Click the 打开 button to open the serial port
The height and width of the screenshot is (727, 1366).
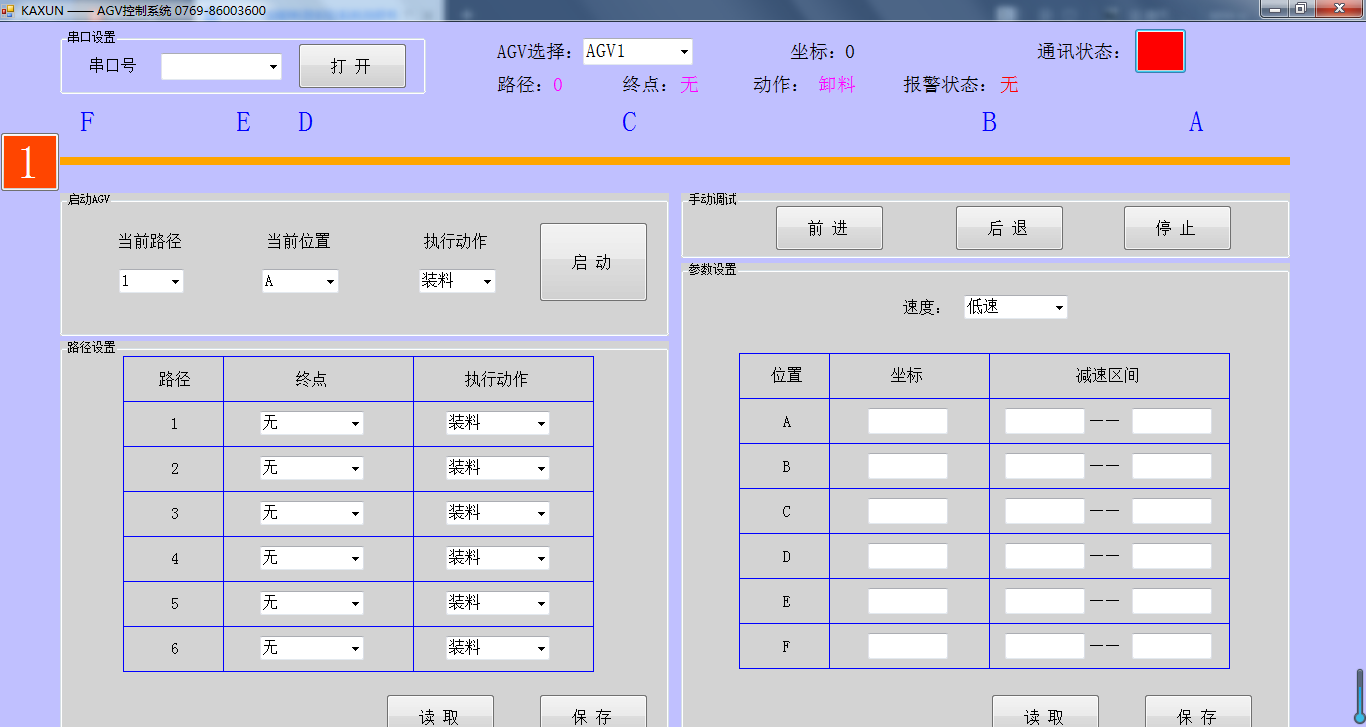point(352,66)
